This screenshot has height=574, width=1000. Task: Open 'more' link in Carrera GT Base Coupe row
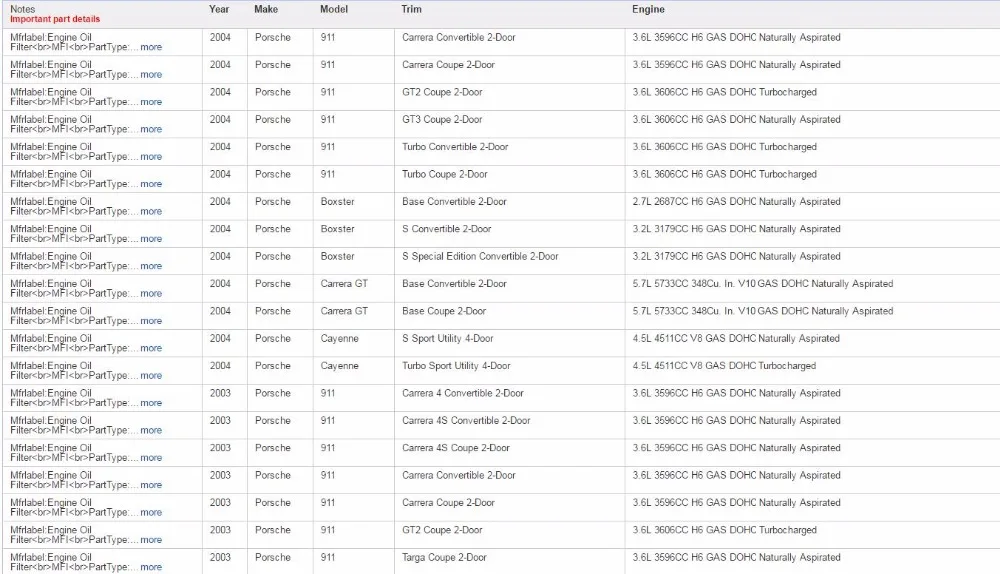click(151, 321)
